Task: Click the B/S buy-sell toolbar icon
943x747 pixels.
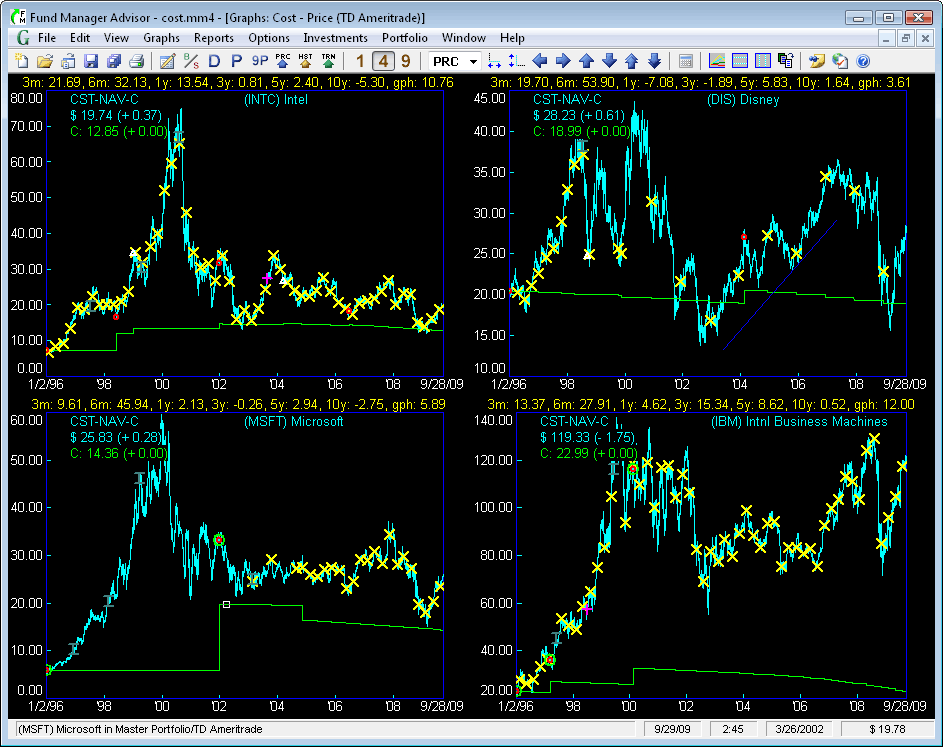Action: [x=191, y=61]
